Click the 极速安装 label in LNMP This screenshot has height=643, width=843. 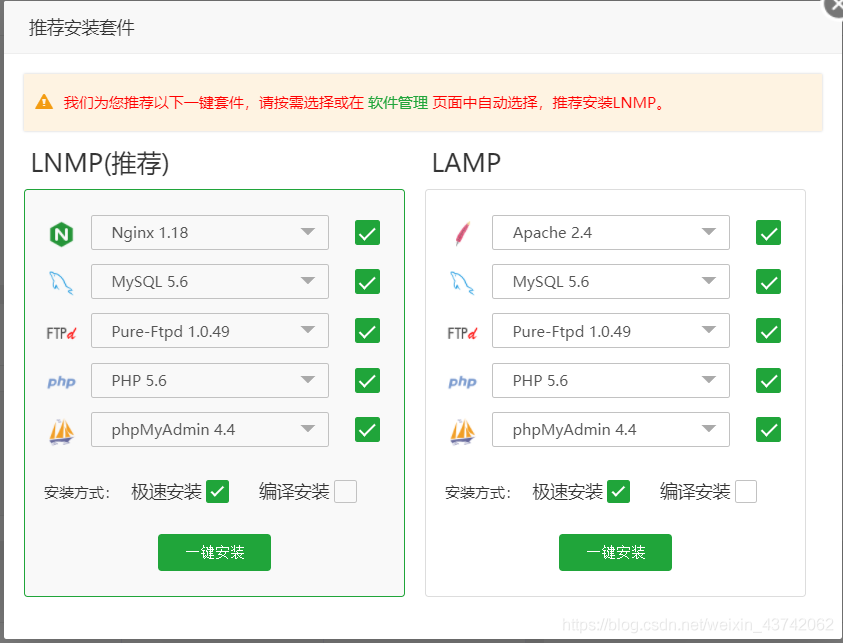pos(167,491)
